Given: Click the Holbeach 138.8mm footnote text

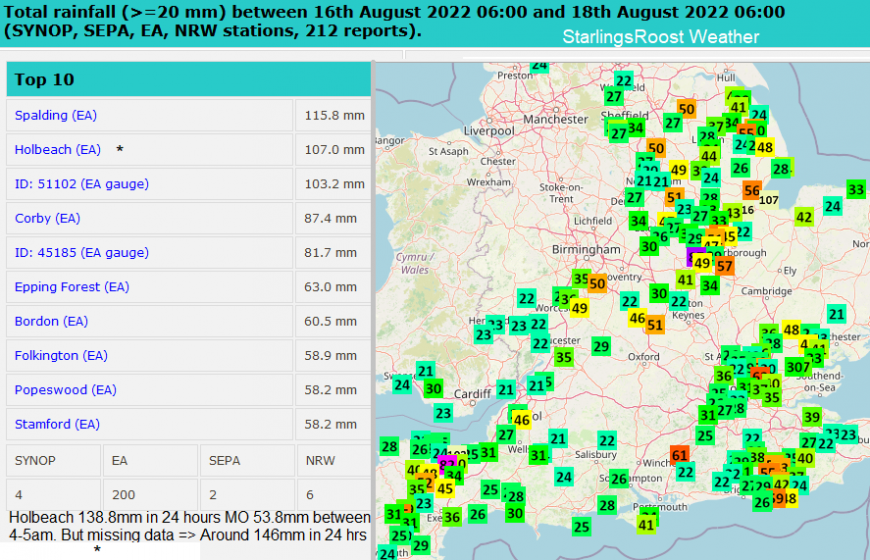Looking at the screenshot, I should (x=189, y=526).
